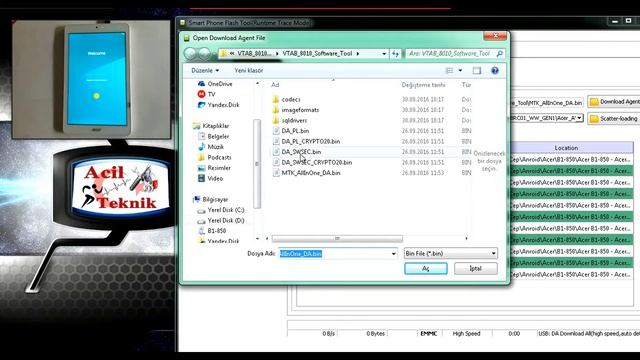The image size is (640, 360).
Task: Click the Dosya Adı filename field
Action: pos(334,253)
